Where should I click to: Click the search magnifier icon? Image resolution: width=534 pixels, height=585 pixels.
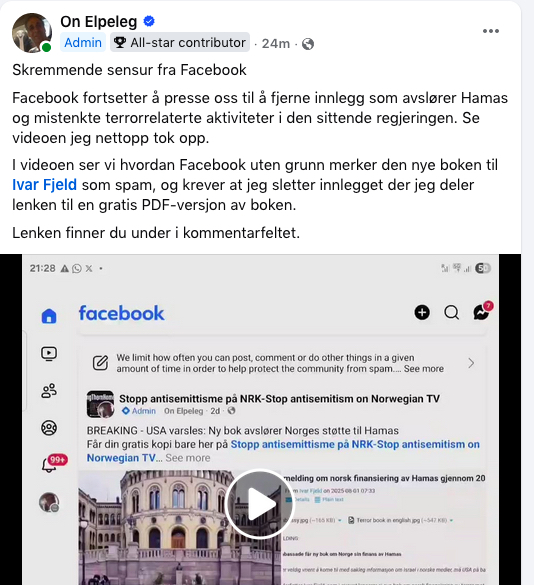pyautogui.click(x=452, y=312)
